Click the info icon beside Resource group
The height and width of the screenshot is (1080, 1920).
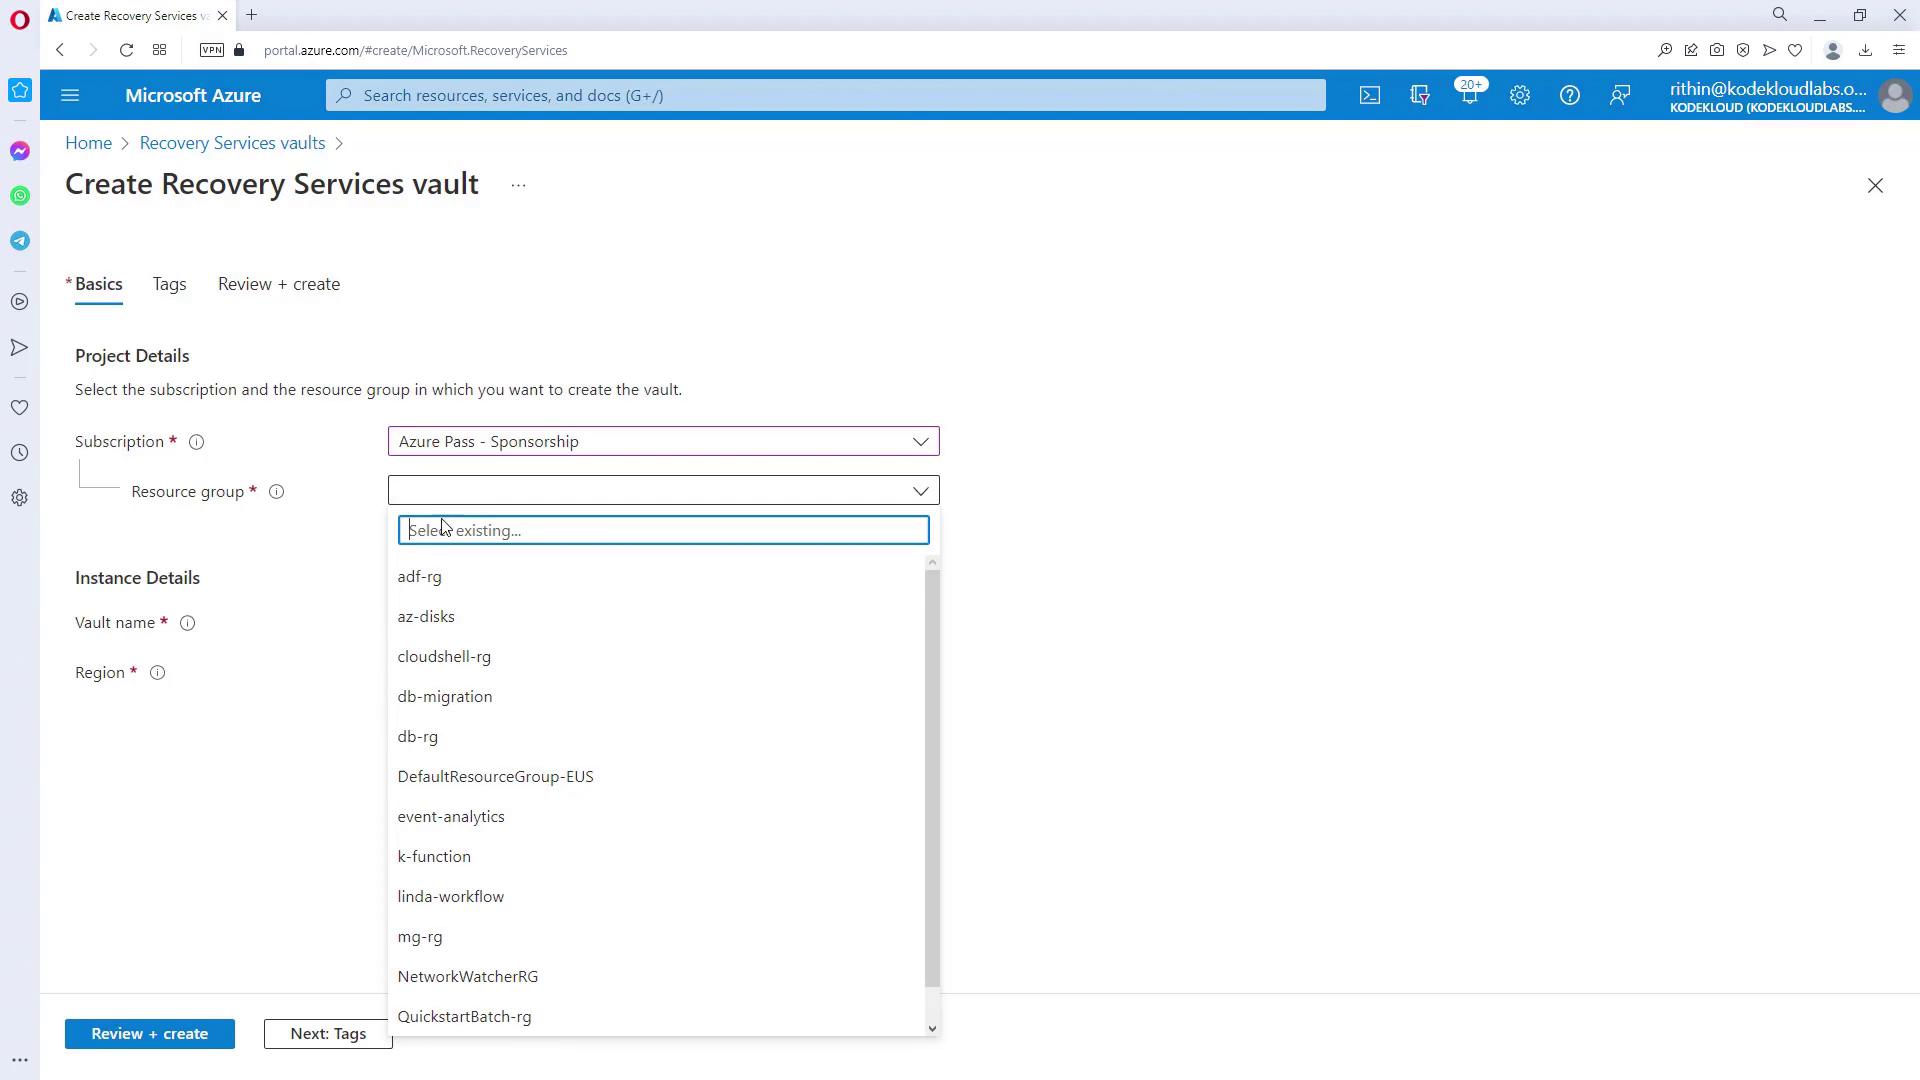(x=276, y=492)
